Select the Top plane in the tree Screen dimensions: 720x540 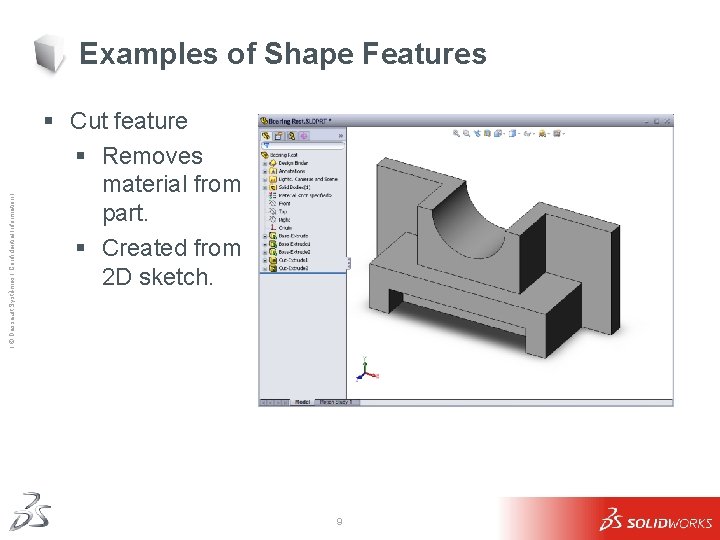pos(278,212)
